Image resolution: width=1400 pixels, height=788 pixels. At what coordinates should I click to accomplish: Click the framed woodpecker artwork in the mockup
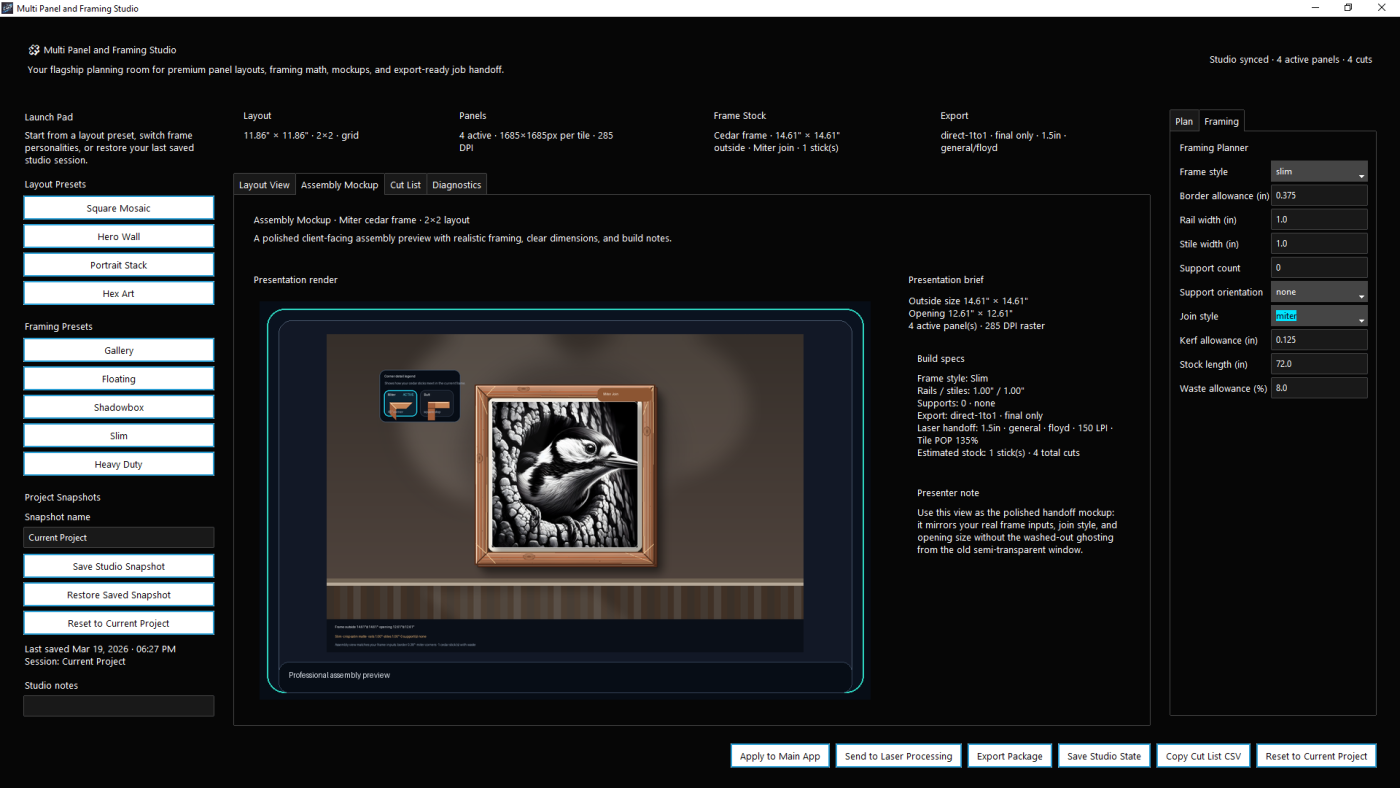(565, 476)
